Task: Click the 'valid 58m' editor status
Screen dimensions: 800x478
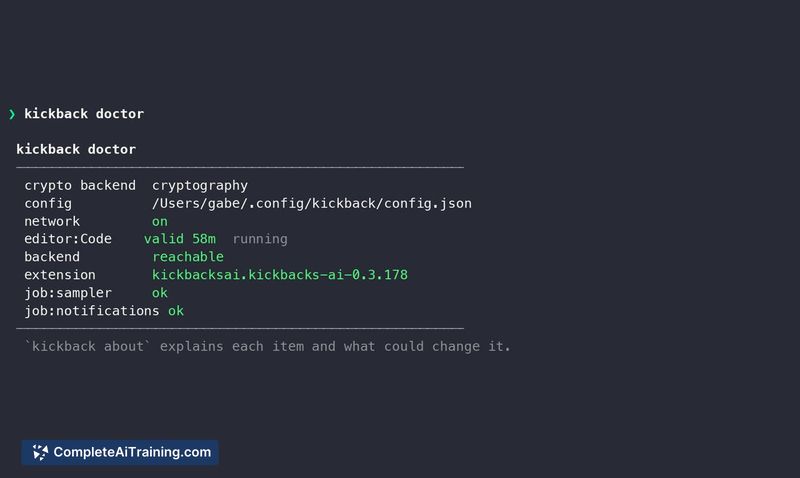Action: pyautogui.click(x=180, y=239)
